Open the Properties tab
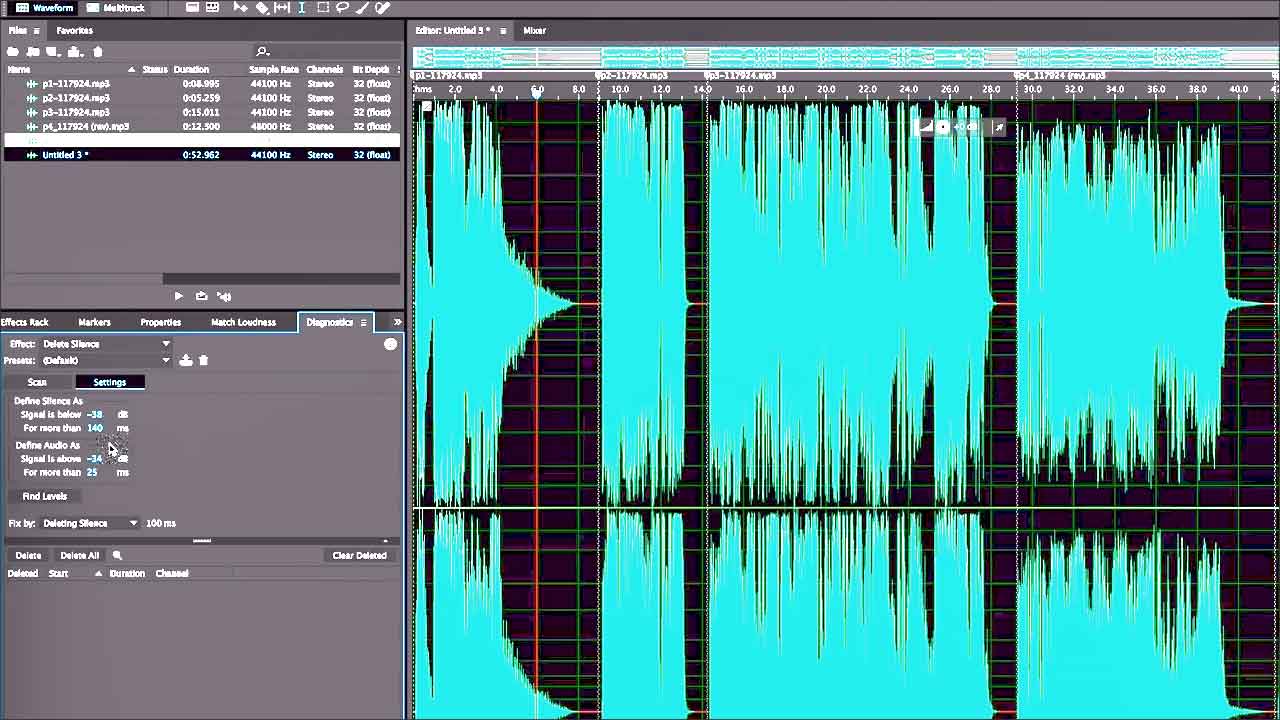1280x720 pixels. tap(160, 322)
